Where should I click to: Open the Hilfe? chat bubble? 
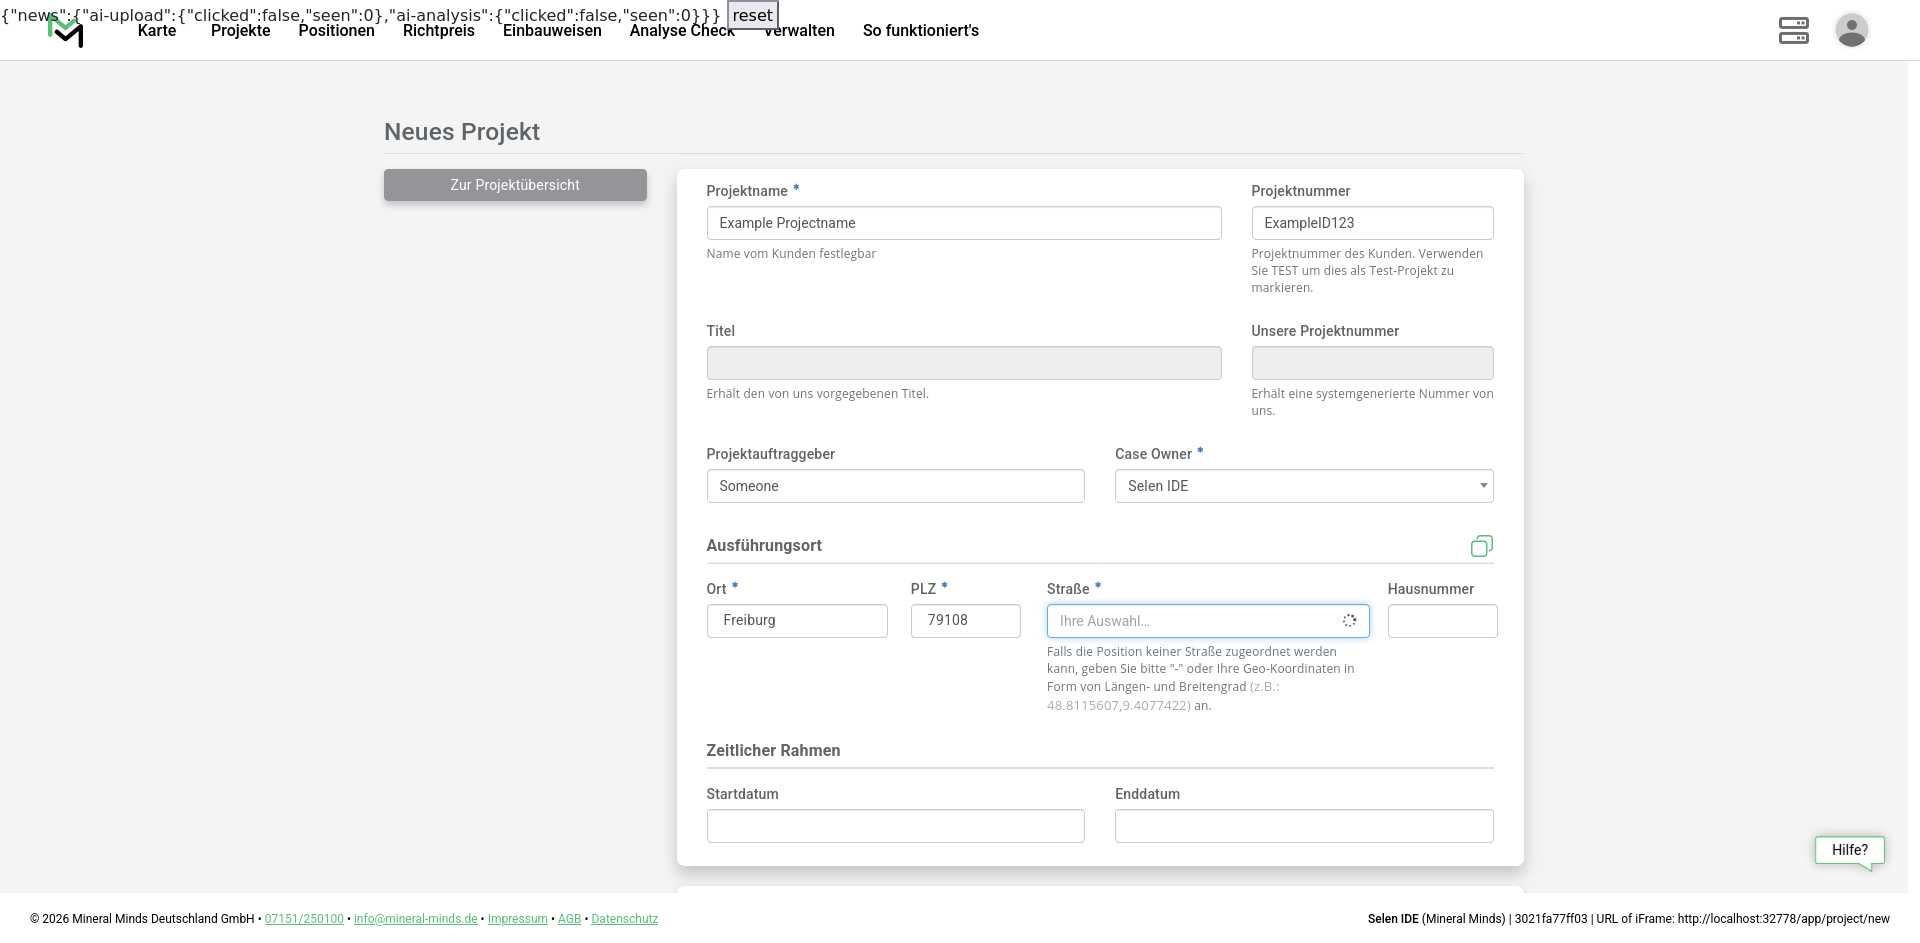[x=1849, y=850]
